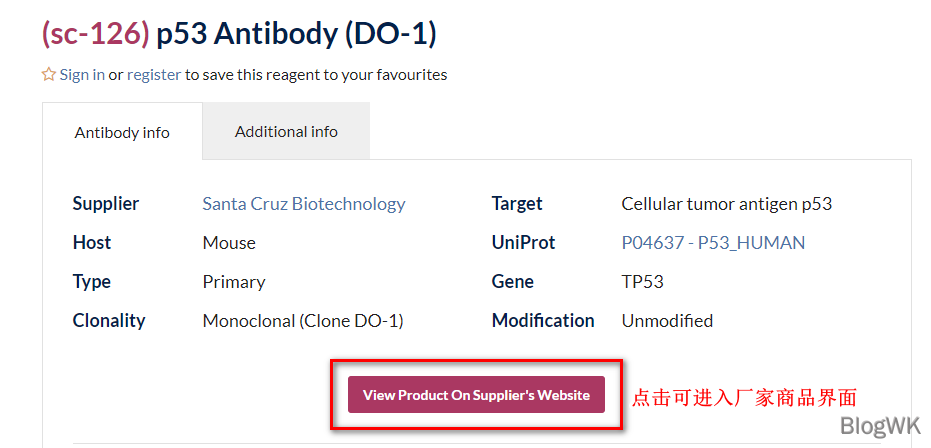Open the Sign in link

(x=83, y=75)
